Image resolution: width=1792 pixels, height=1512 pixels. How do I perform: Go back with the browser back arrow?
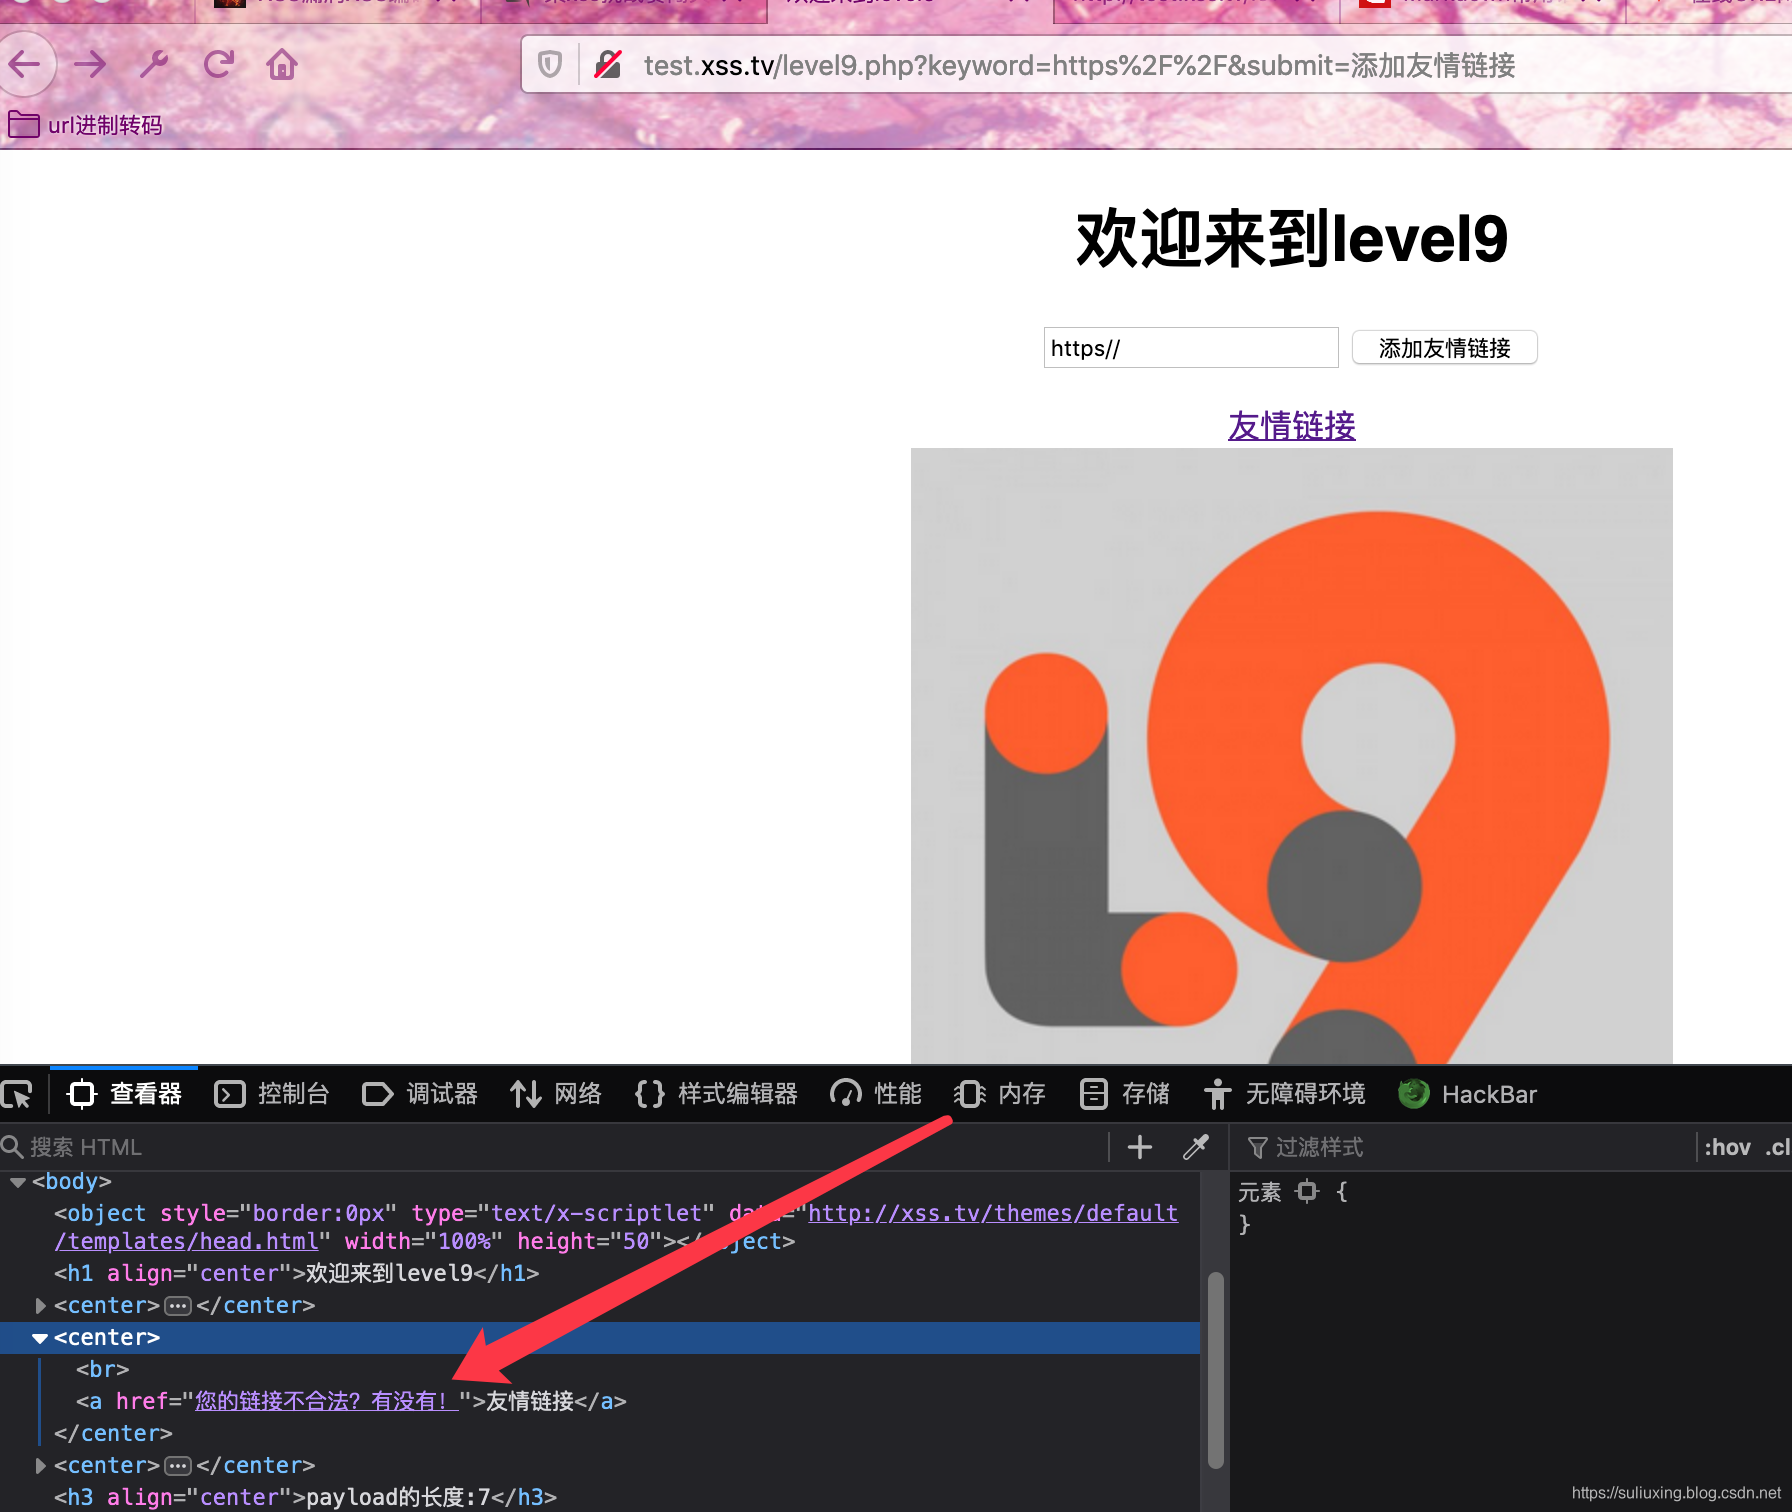click(25, 65)
